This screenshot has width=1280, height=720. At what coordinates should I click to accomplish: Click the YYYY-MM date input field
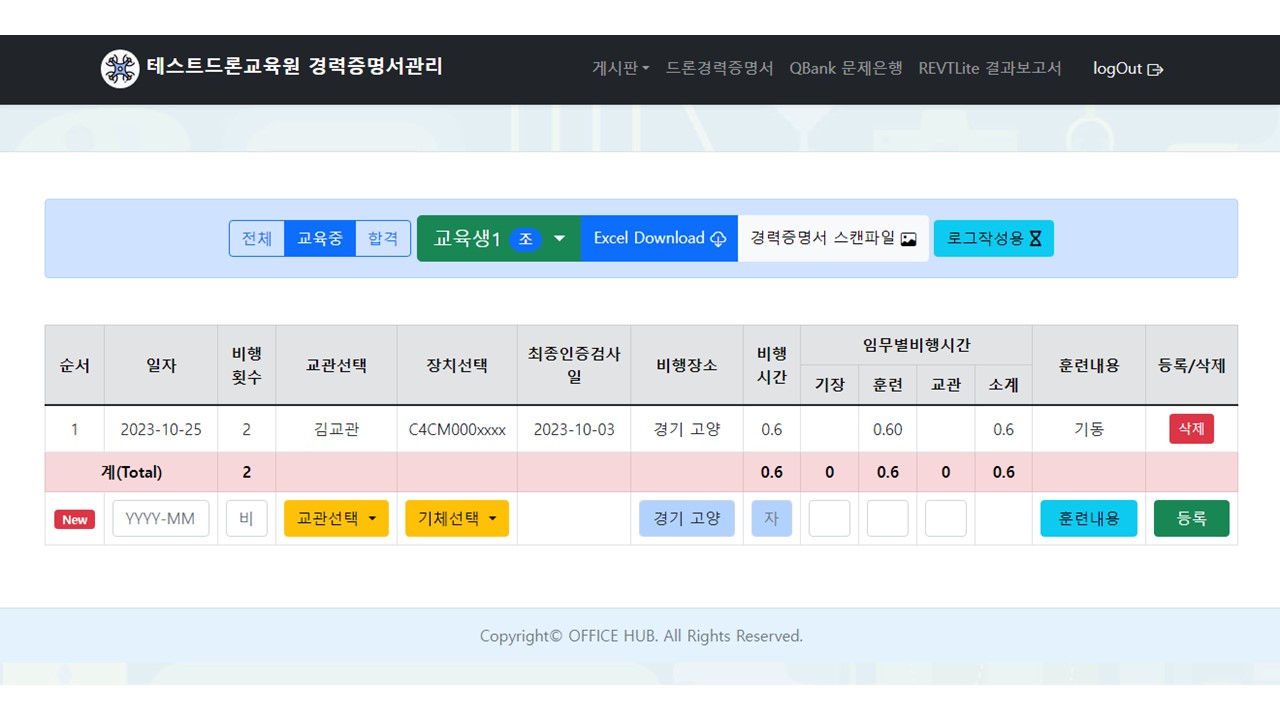161,519
